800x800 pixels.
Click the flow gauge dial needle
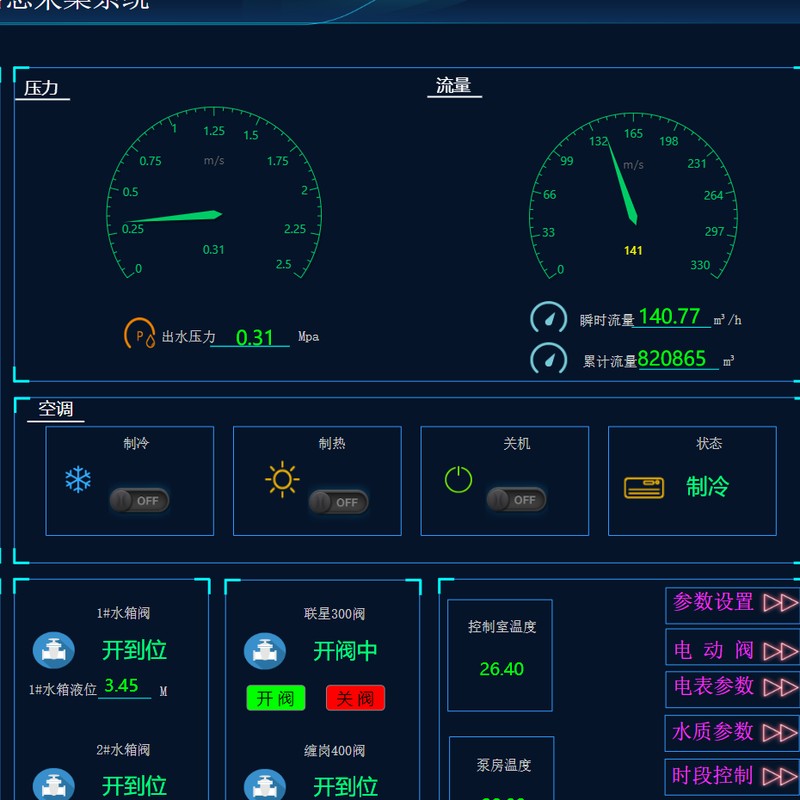(622, 183)
